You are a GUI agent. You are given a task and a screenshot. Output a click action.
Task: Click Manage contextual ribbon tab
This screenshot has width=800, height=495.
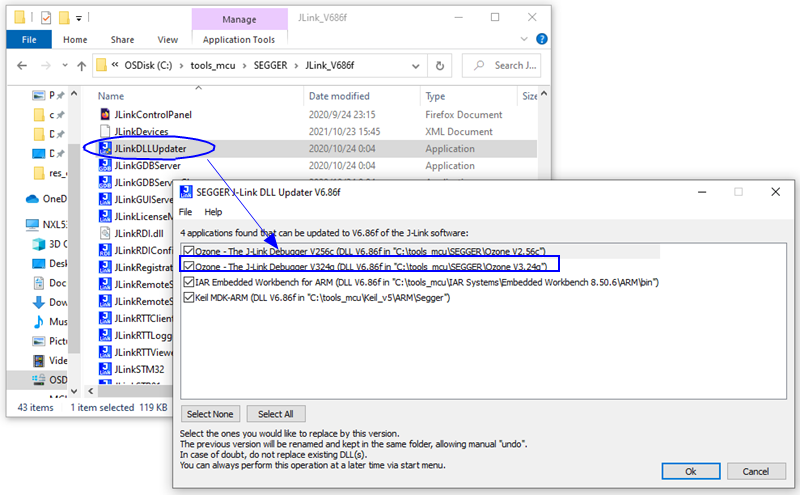pyautogui.click(x=239, y=19)
